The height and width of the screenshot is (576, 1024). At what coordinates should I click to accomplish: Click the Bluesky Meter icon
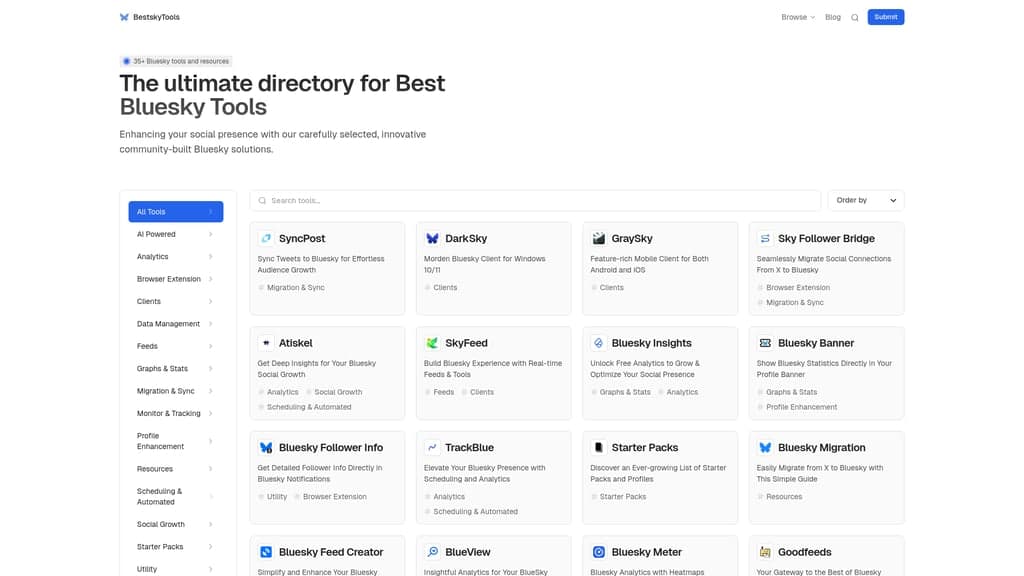pos(598,551)
